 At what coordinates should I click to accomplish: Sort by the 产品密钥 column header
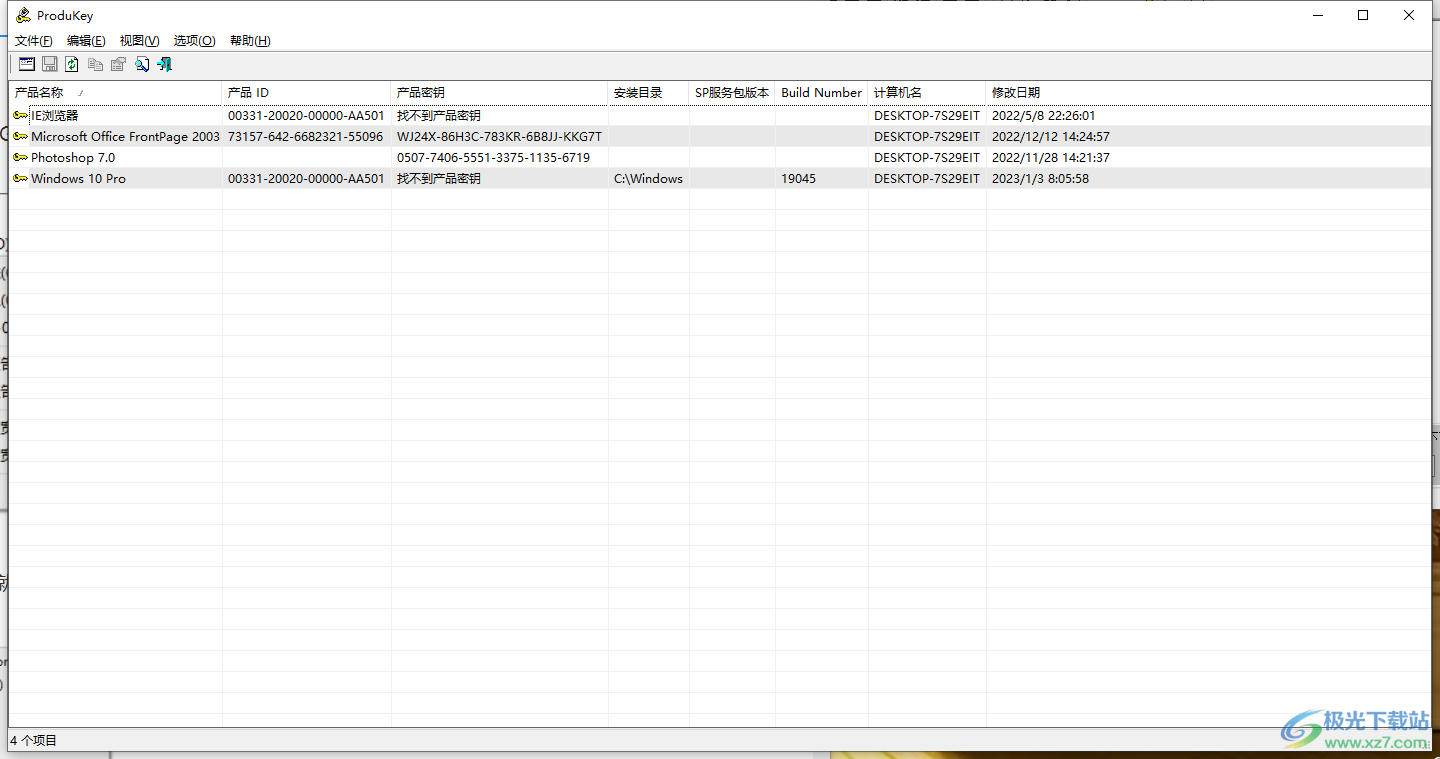click(499, 92)
